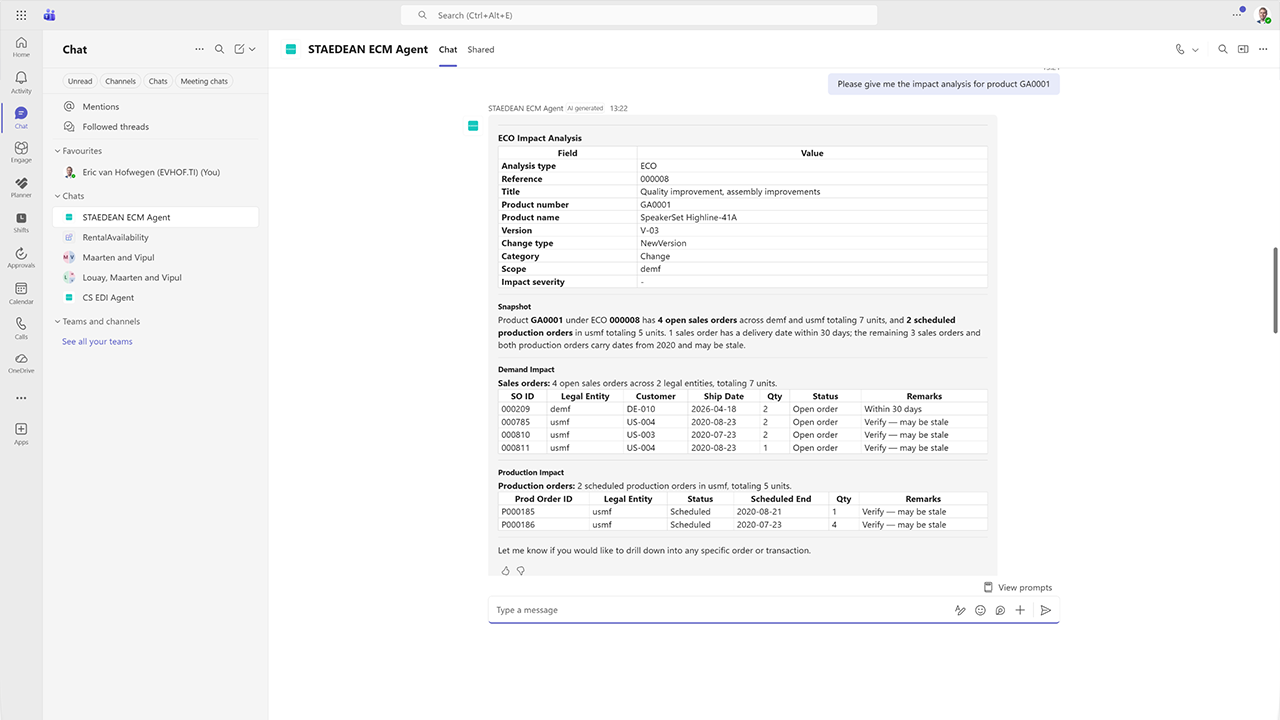The height and width of the screenshot is (720, 1280).
Task: Give a thumbs down to the agent reply
Action: click(520, 571)
